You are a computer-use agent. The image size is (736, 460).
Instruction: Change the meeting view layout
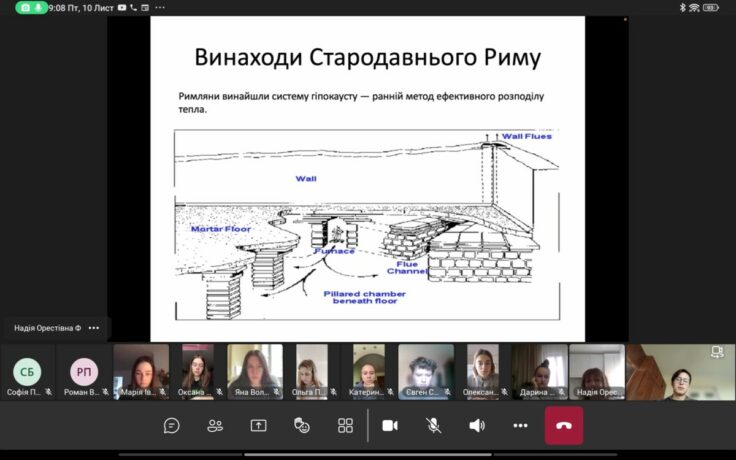[345, 425]
